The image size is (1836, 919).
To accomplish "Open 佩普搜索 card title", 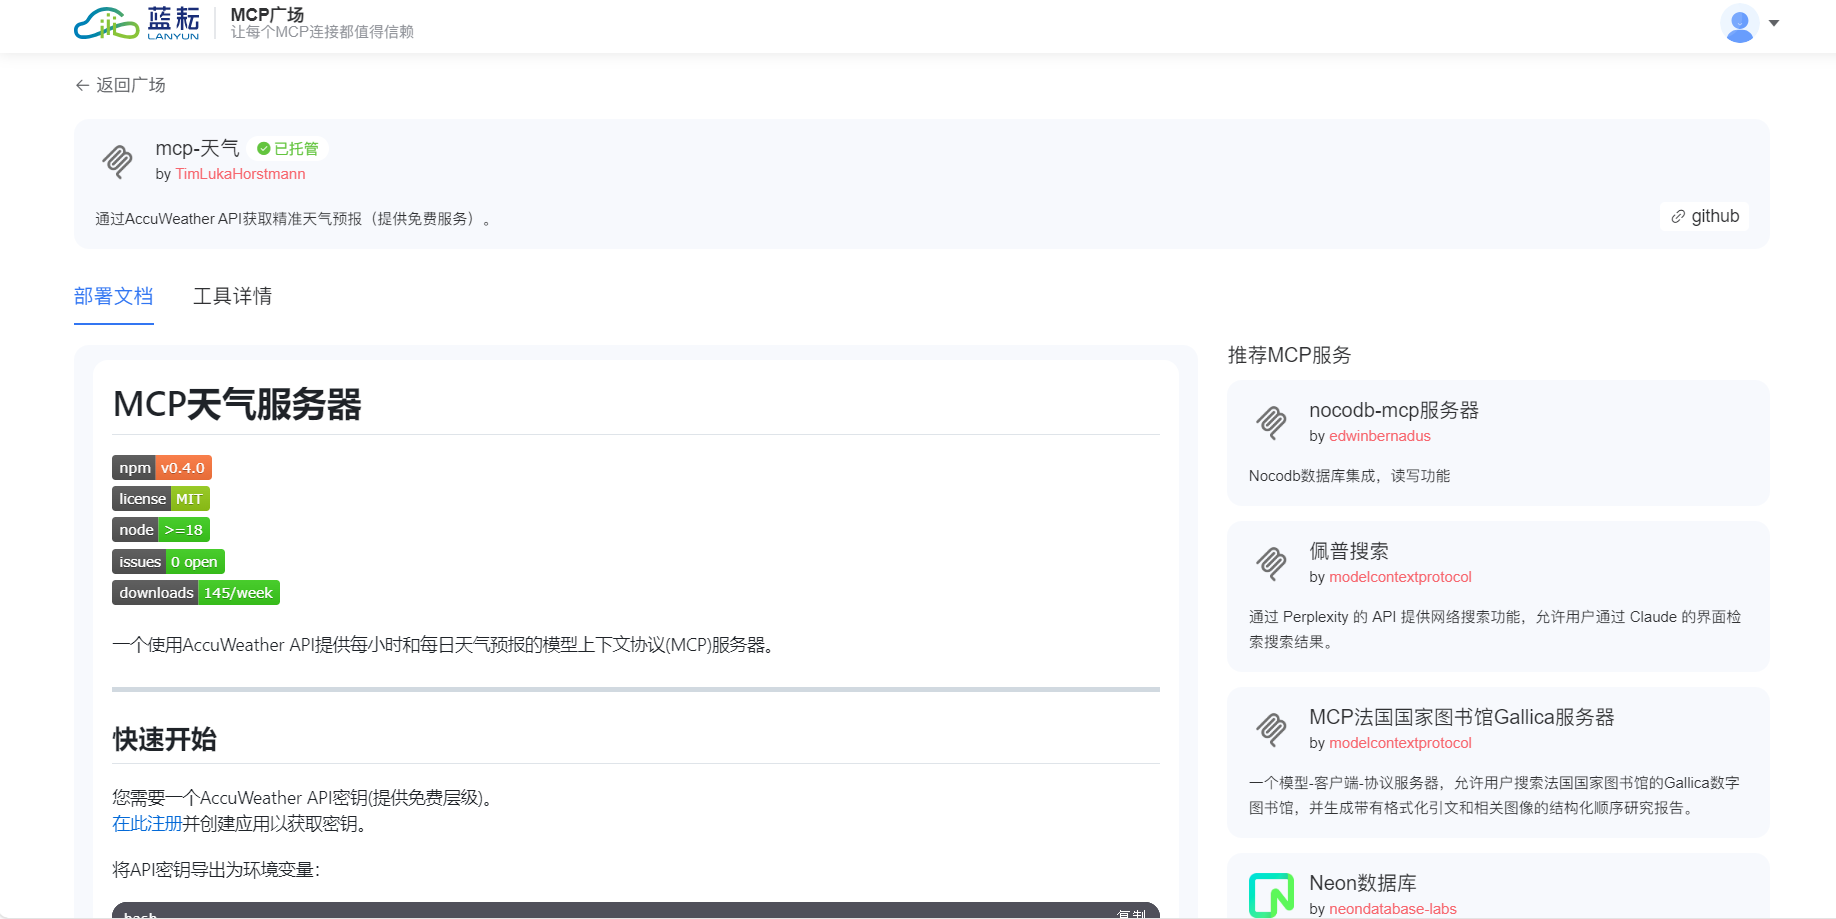I will click(x=1349, y=551).
